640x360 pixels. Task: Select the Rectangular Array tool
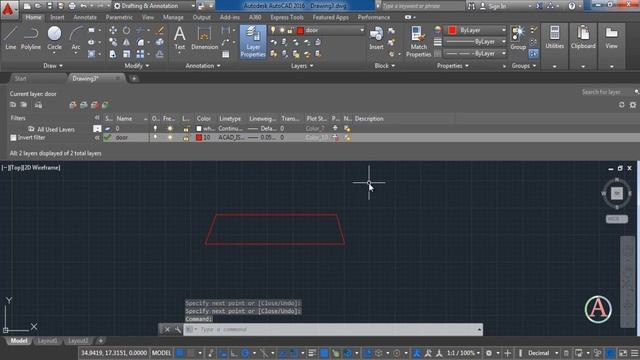tap(140, 54)
